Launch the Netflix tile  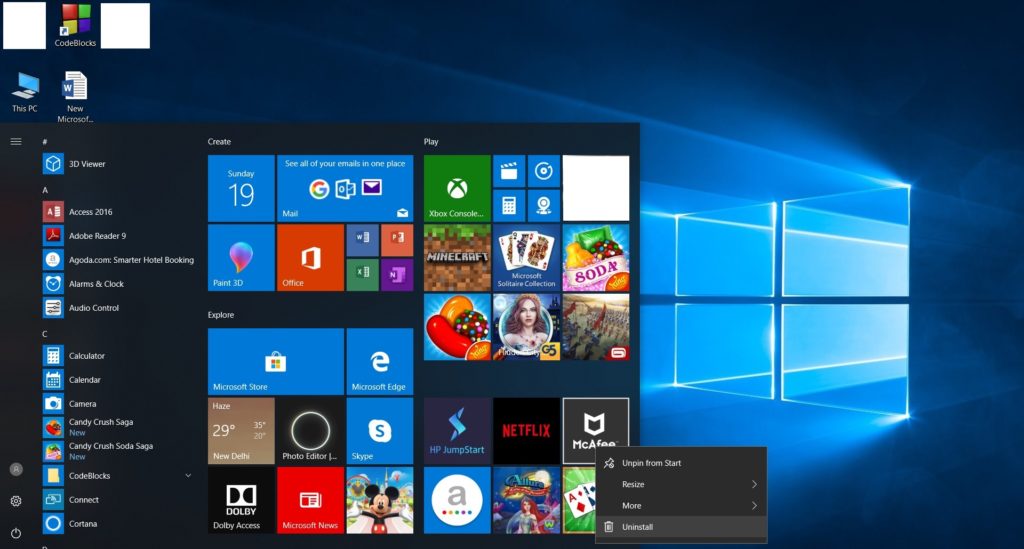pos(526,431)
